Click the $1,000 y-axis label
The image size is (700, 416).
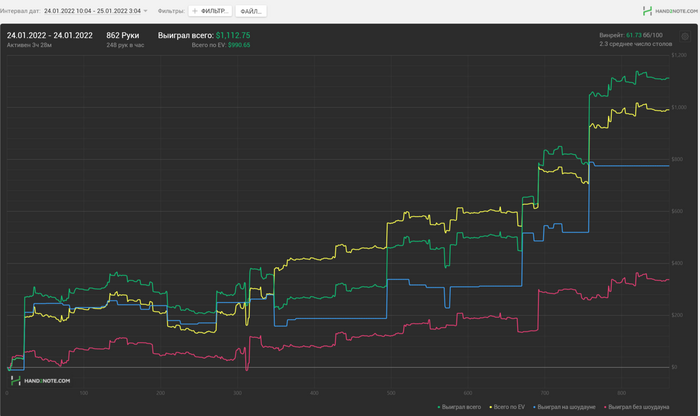[x=679, y=107]
